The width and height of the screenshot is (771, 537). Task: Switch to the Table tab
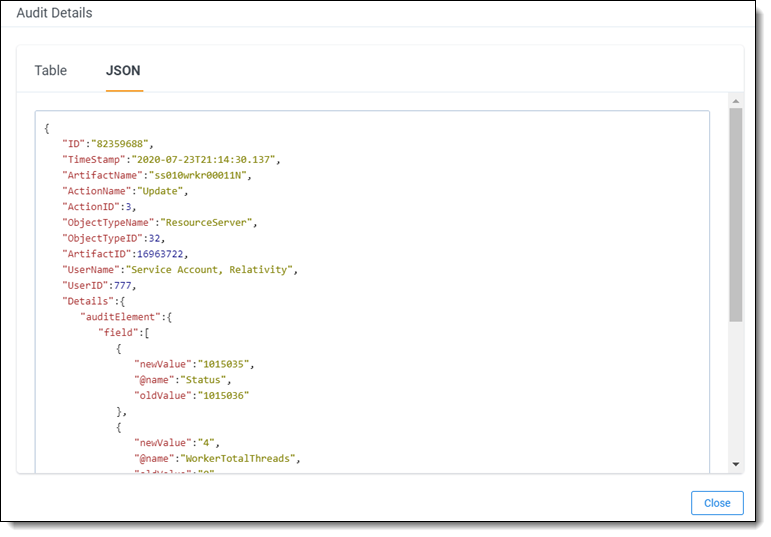tap(51, 71)
